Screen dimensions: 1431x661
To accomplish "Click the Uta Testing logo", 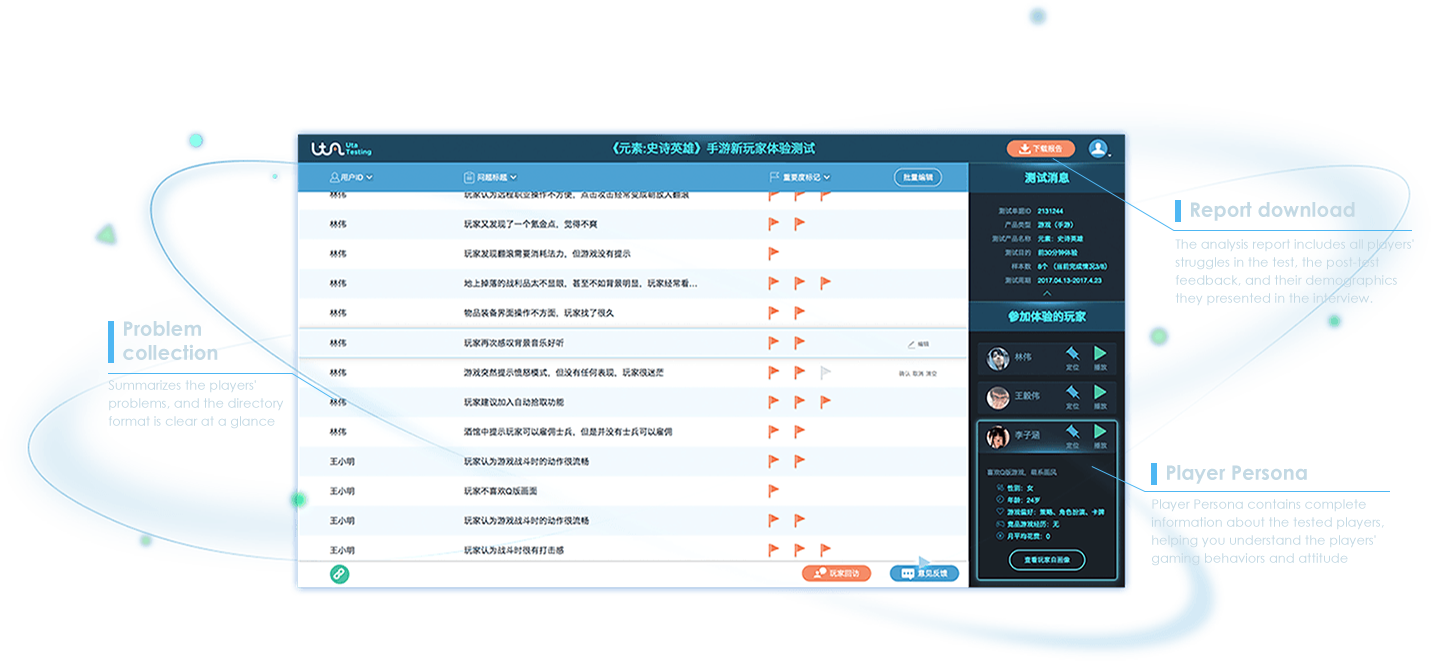I will pyautogui.click(x=341, y=148).
